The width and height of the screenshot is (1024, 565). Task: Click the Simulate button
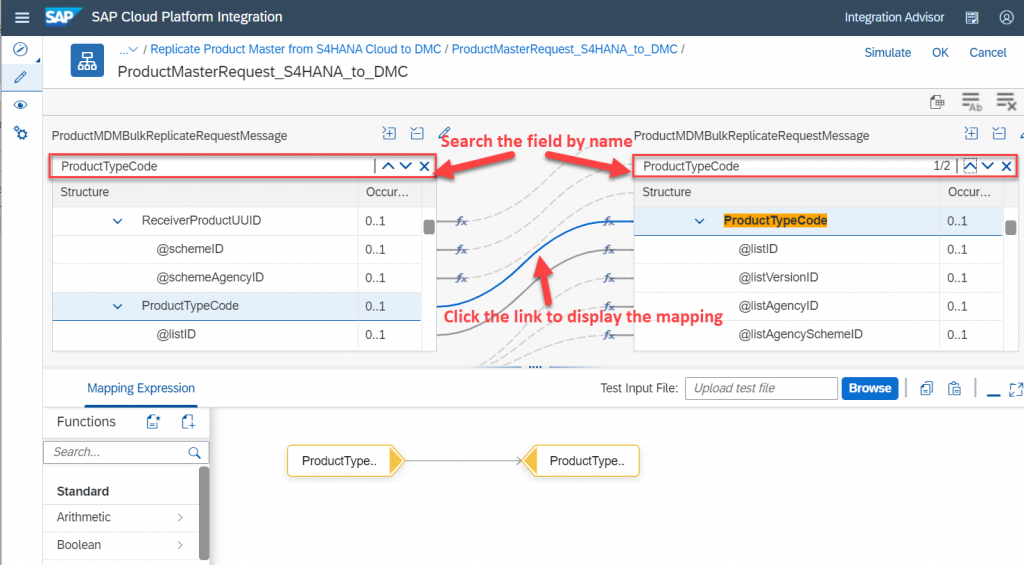[x=888, y=53]
